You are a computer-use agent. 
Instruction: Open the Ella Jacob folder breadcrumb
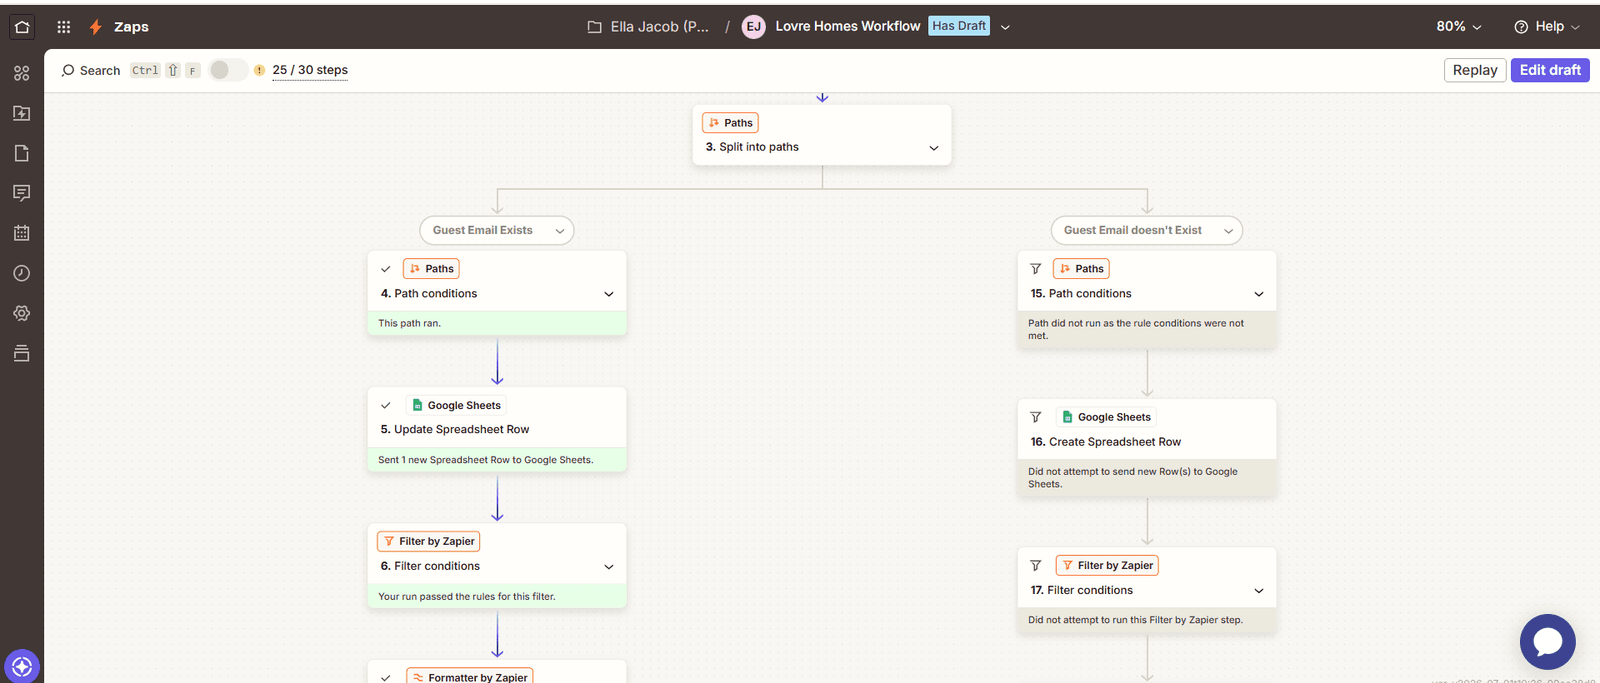[x=649, y=27]
